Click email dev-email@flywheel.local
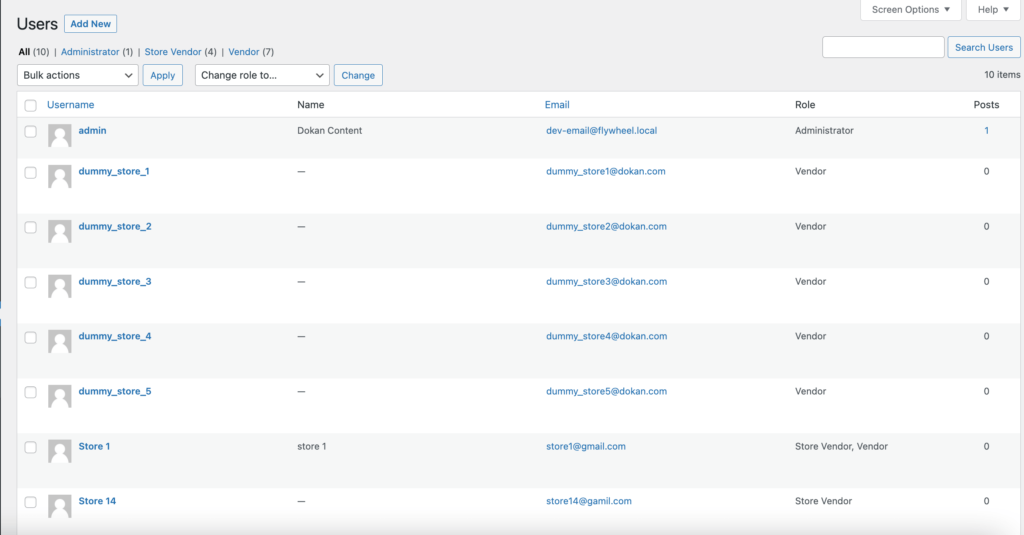 (601, 131)
